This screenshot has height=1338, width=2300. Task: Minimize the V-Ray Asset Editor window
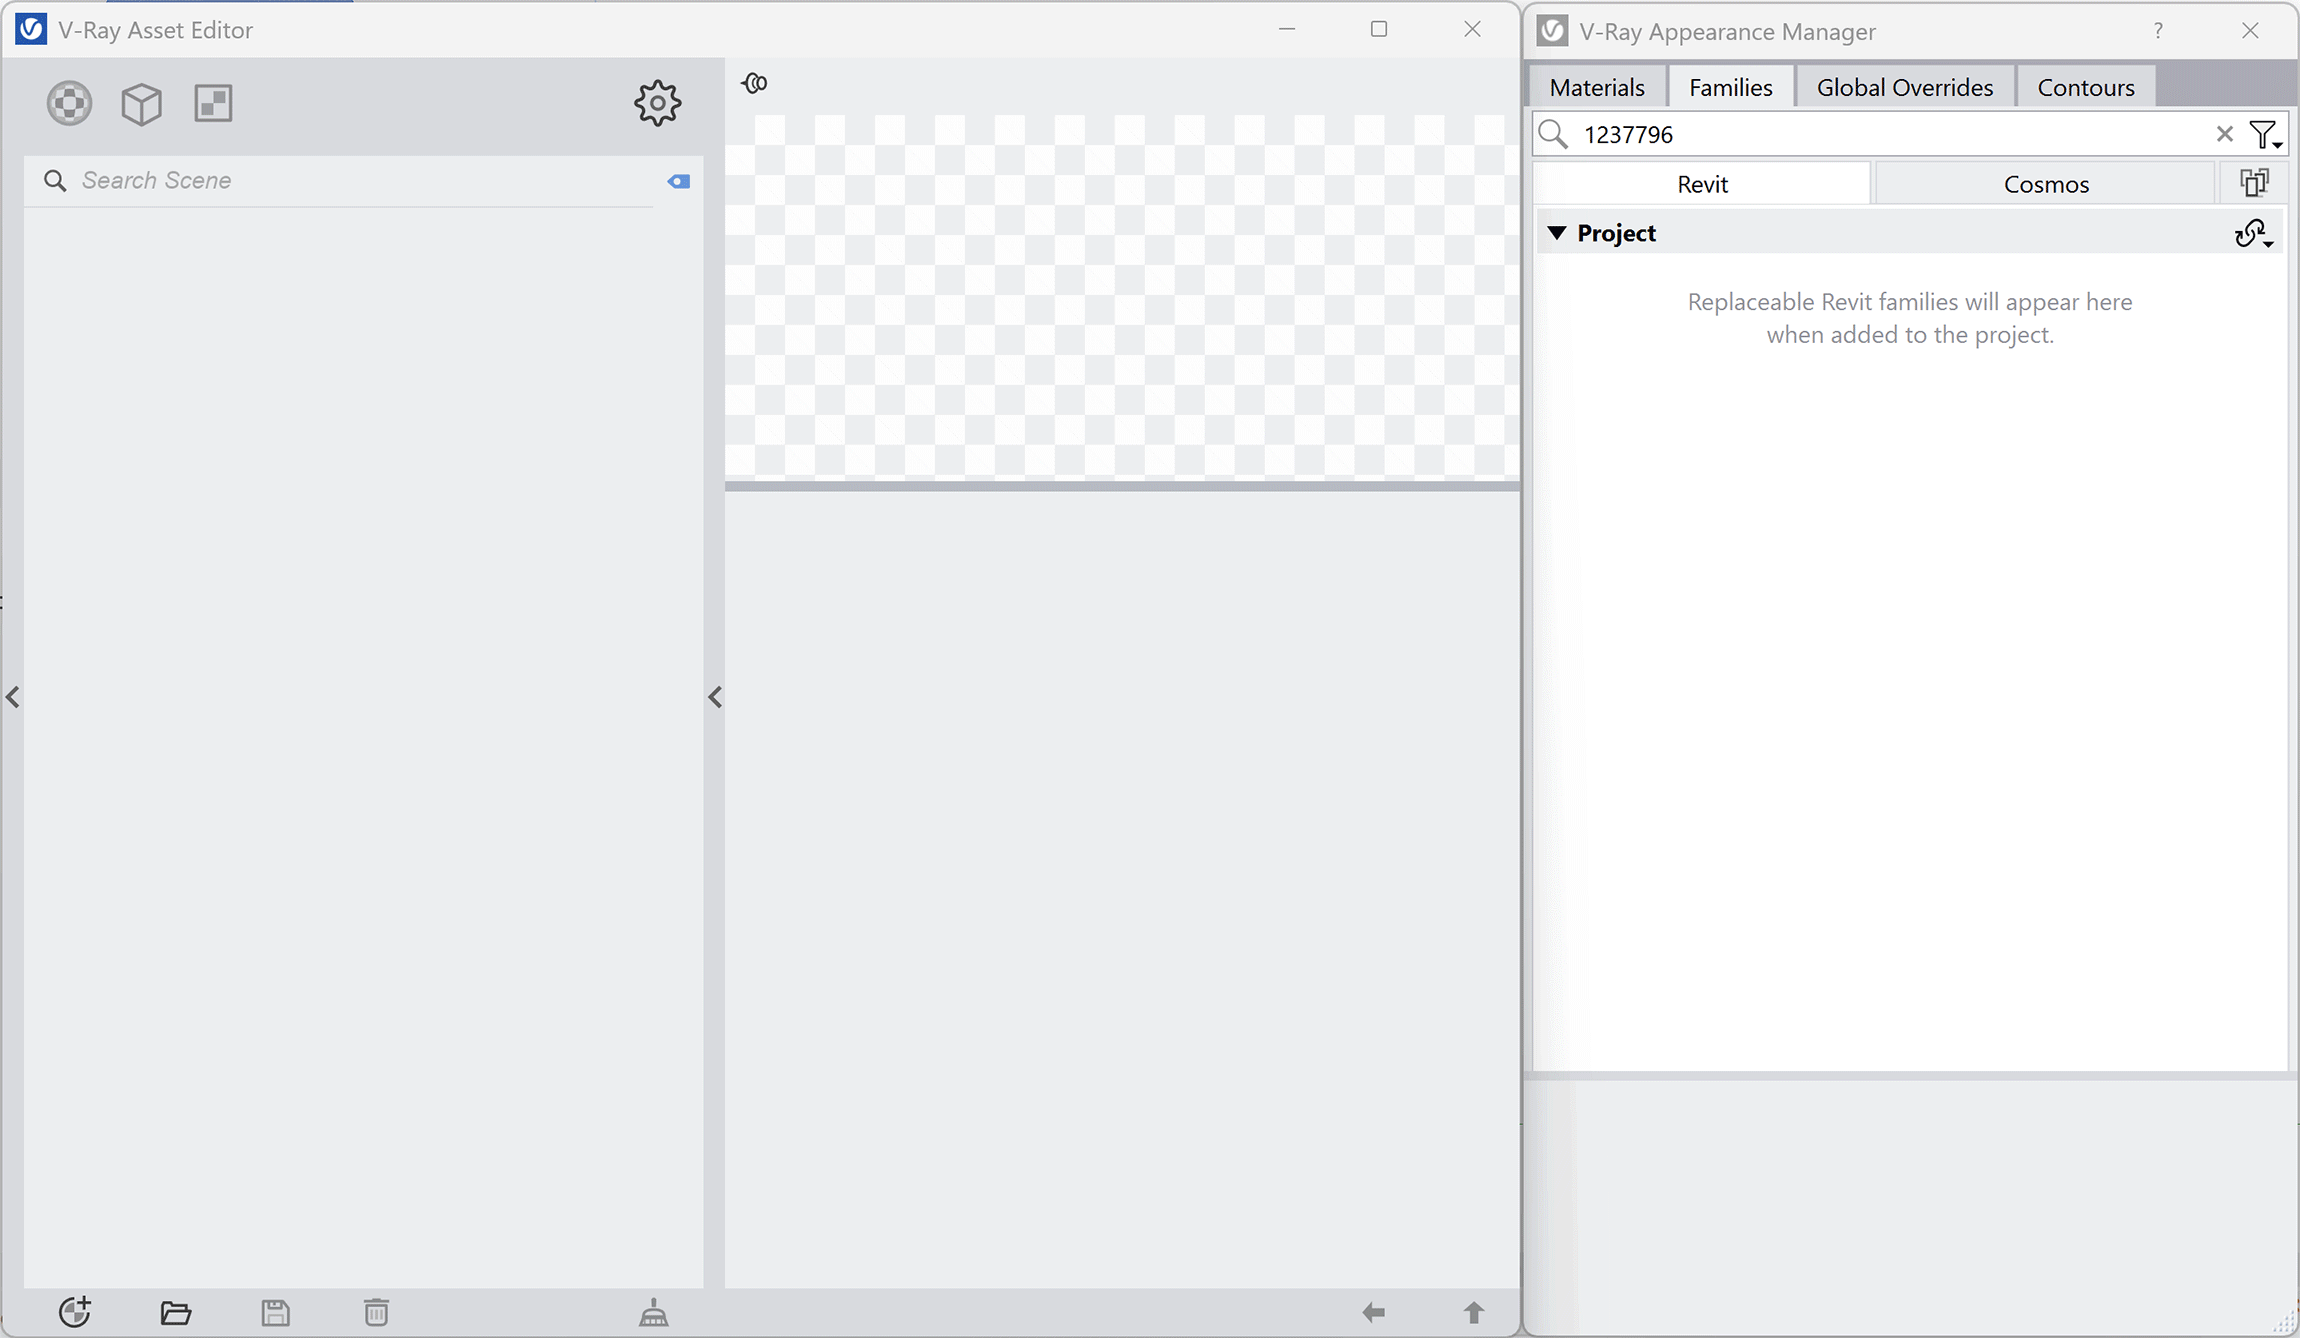click(x=1287, y=29)
